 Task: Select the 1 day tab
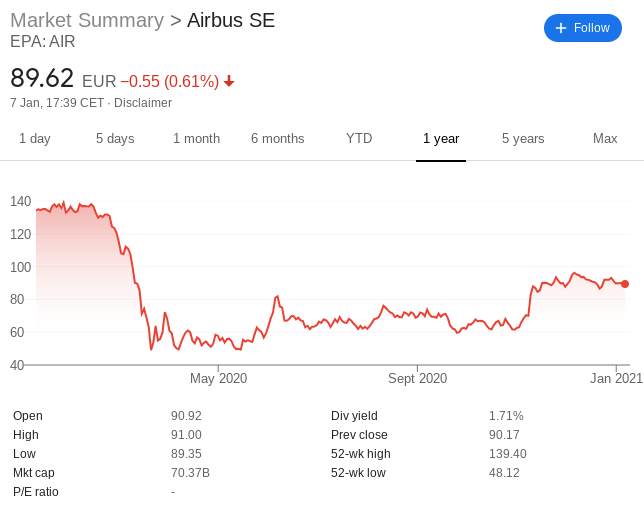click(34, 139)
